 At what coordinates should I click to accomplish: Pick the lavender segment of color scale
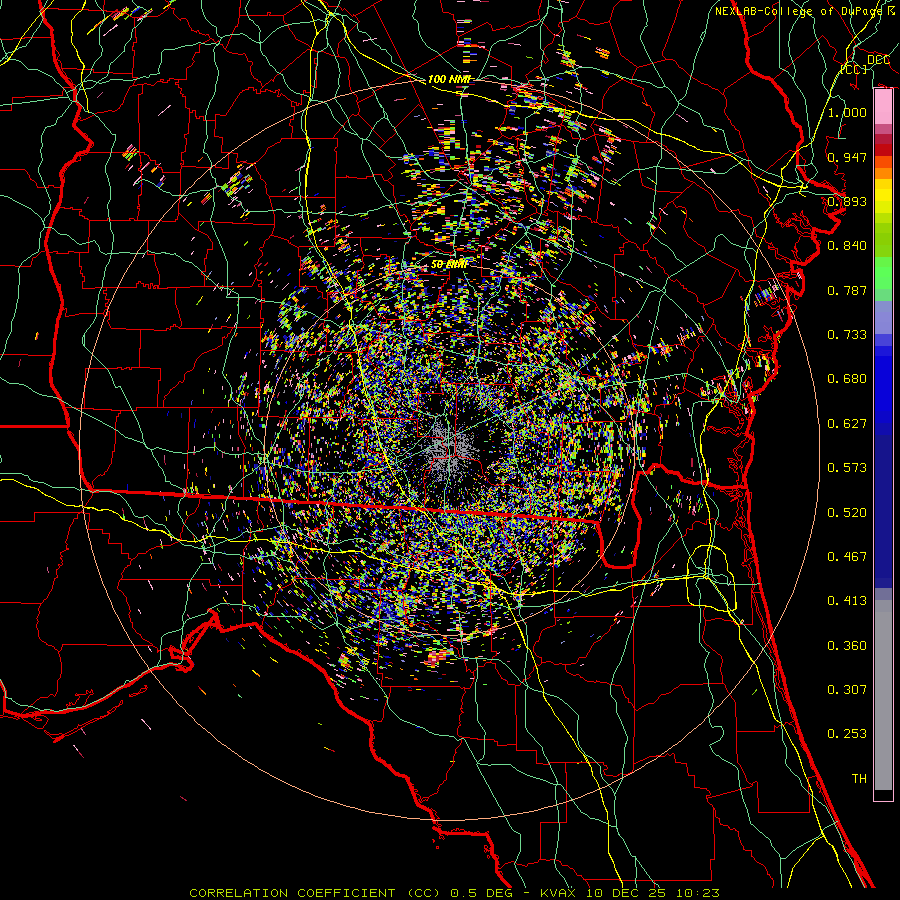pos(883,318)
